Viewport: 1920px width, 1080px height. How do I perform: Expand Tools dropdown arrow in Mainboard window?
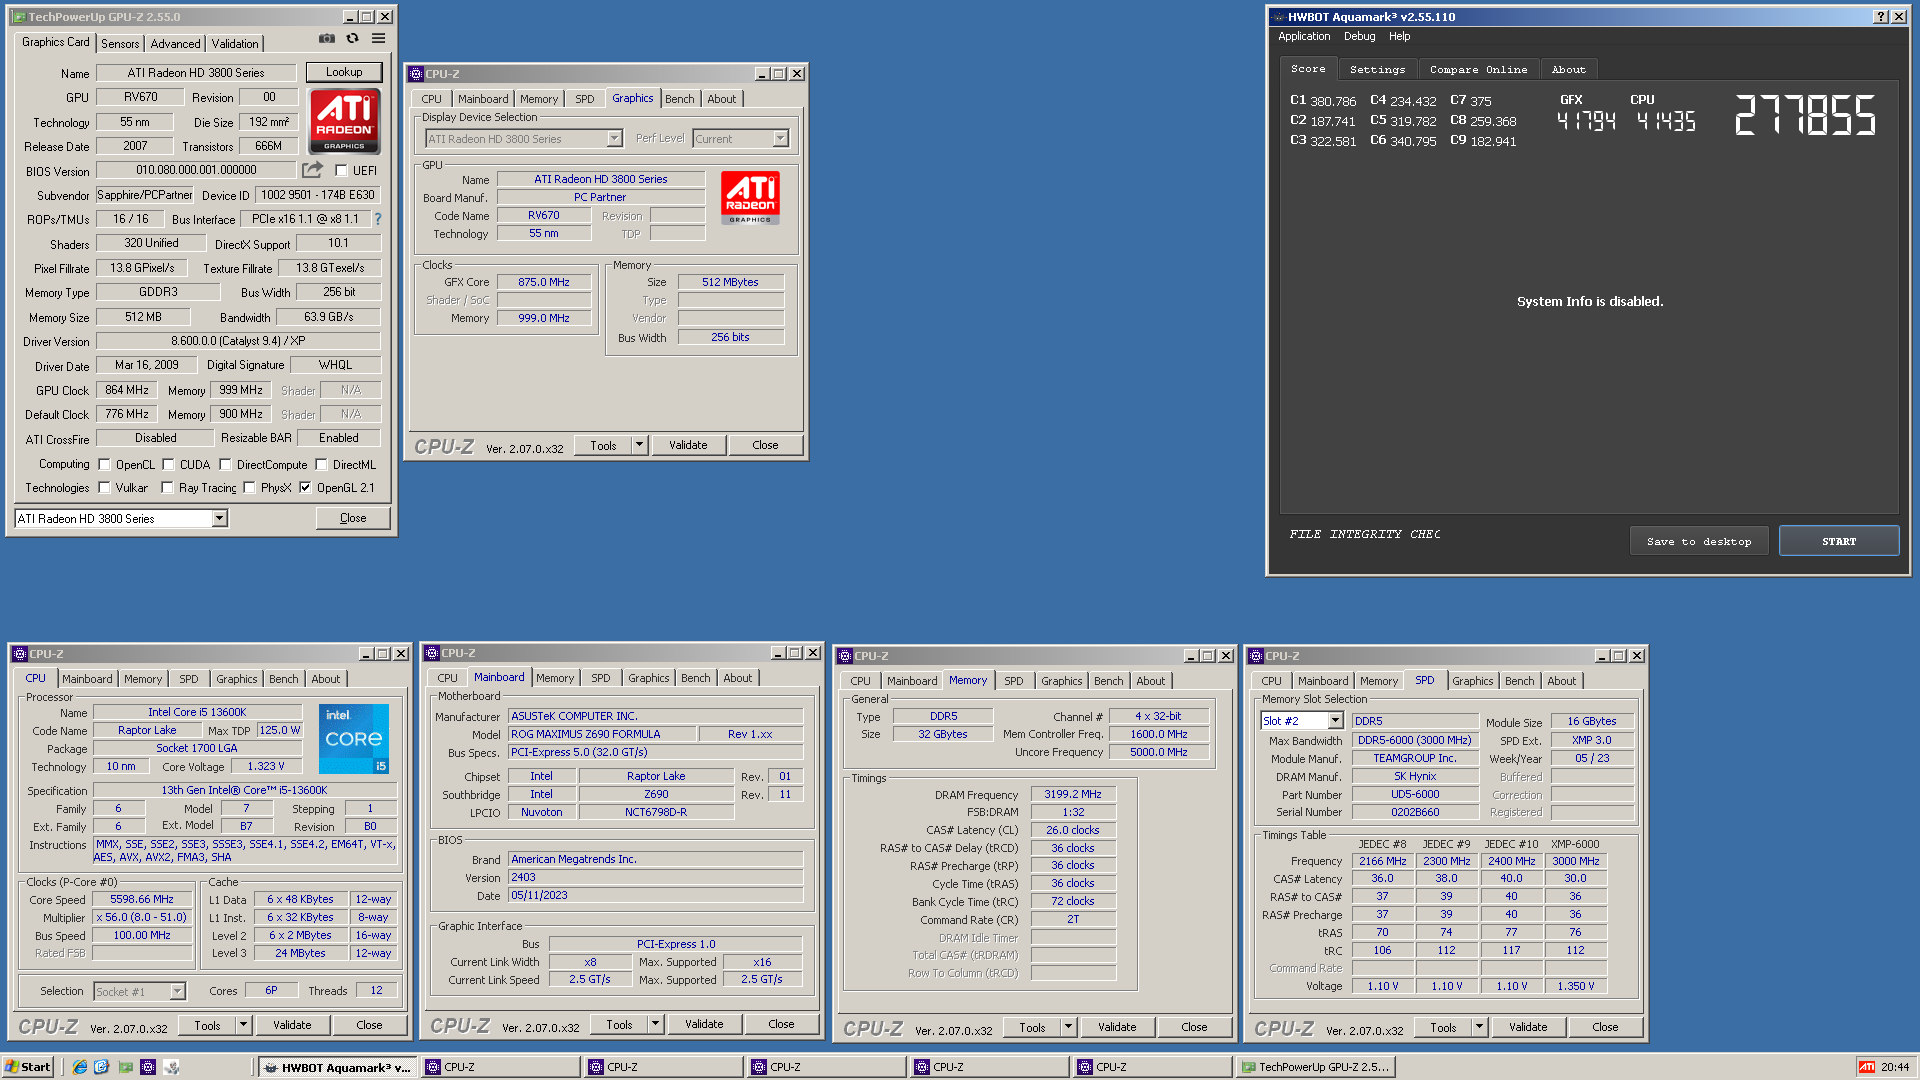click(655, 1024)
